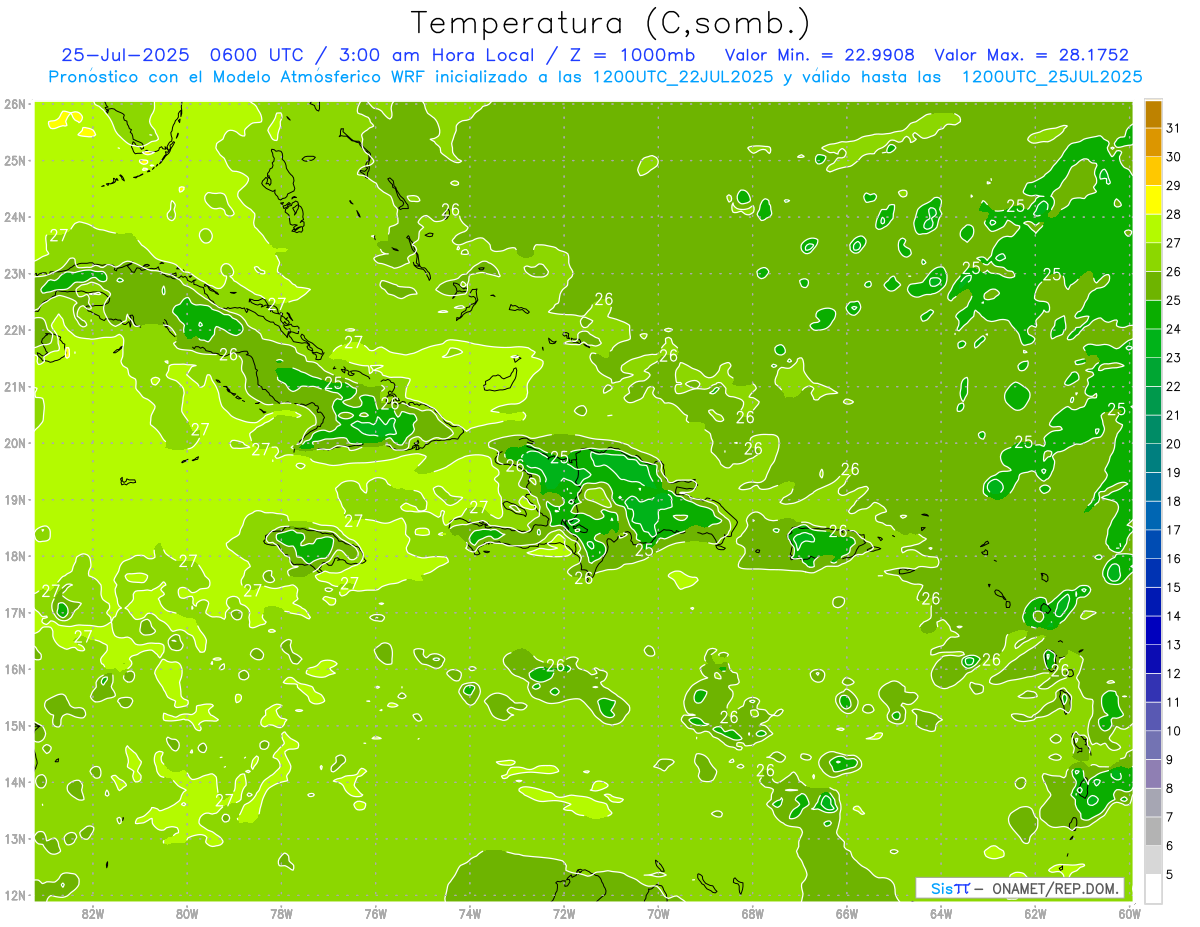Click the 16N latitude axis label

coord(14,669)
